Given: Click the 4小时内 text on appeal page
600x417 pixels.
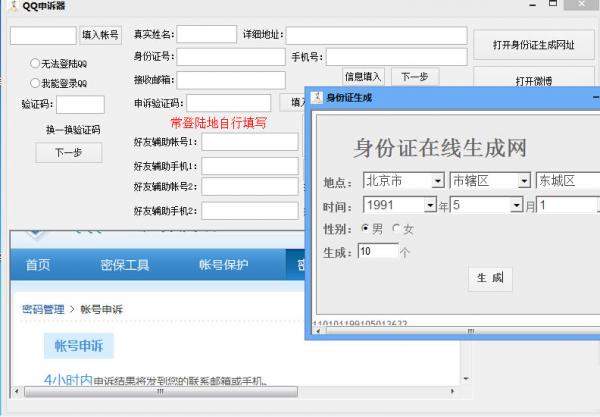Looking at the screenshot, I should (68, 380).
